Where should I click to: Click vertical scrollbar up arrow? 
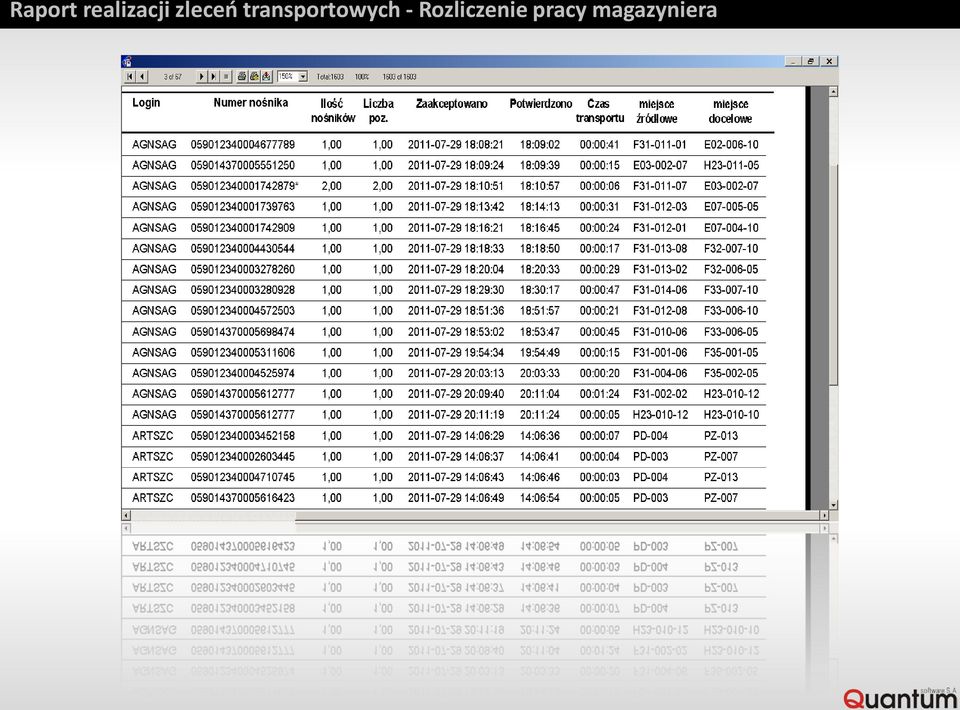coord(833,92)
